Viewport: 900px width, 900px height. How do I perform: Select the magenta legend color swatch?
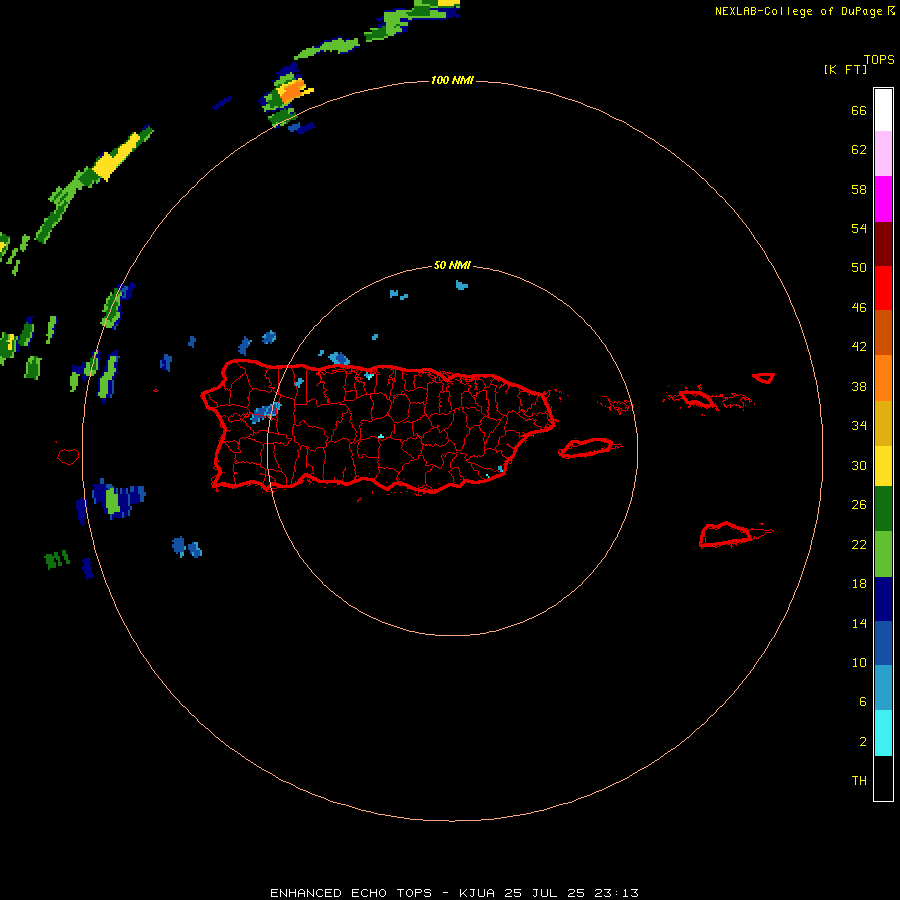coord(883,199)
